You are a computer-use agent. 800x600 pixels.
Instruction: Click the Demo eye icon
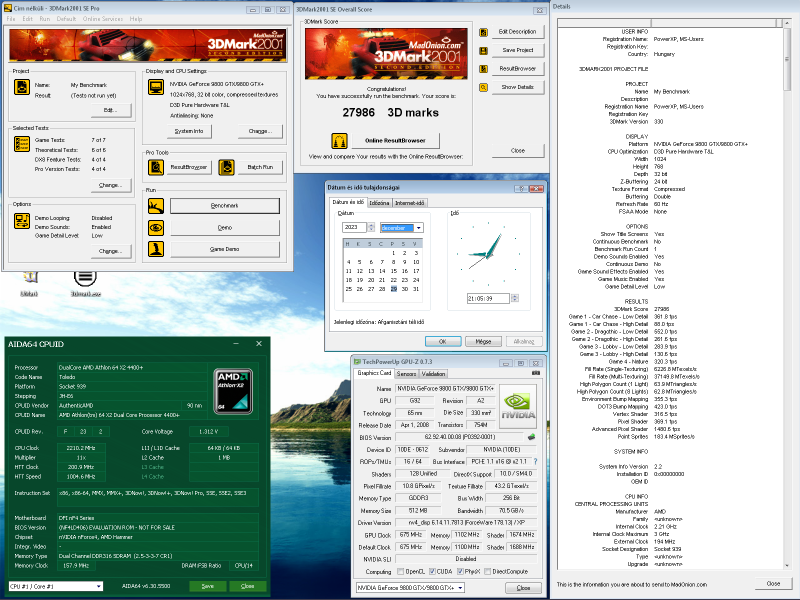[156, 228]
